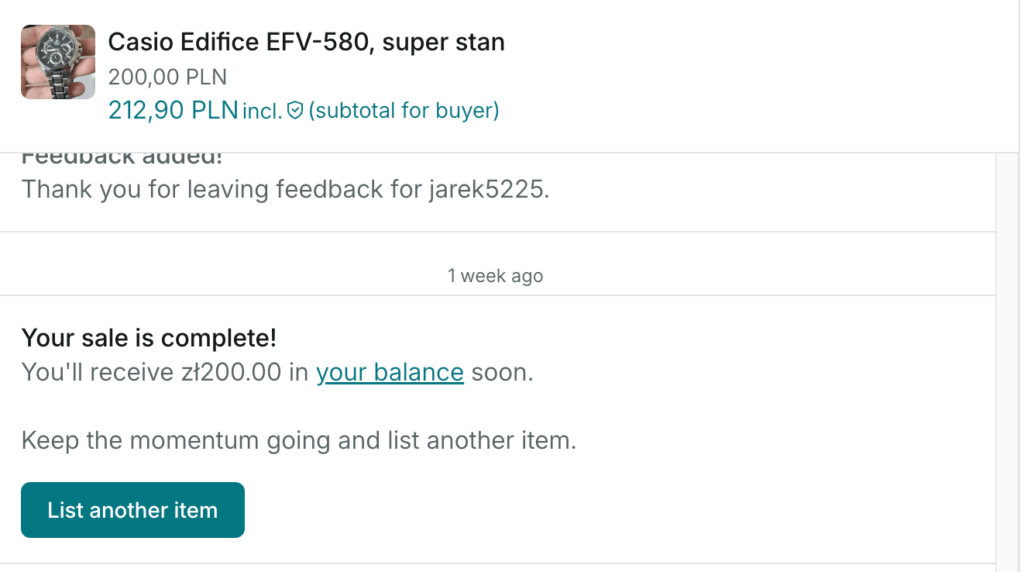Screen dimensions: 1024x572
Task: Select the 'Casio Edifice EFV-580, super stan' title
Action: (306, 42)
